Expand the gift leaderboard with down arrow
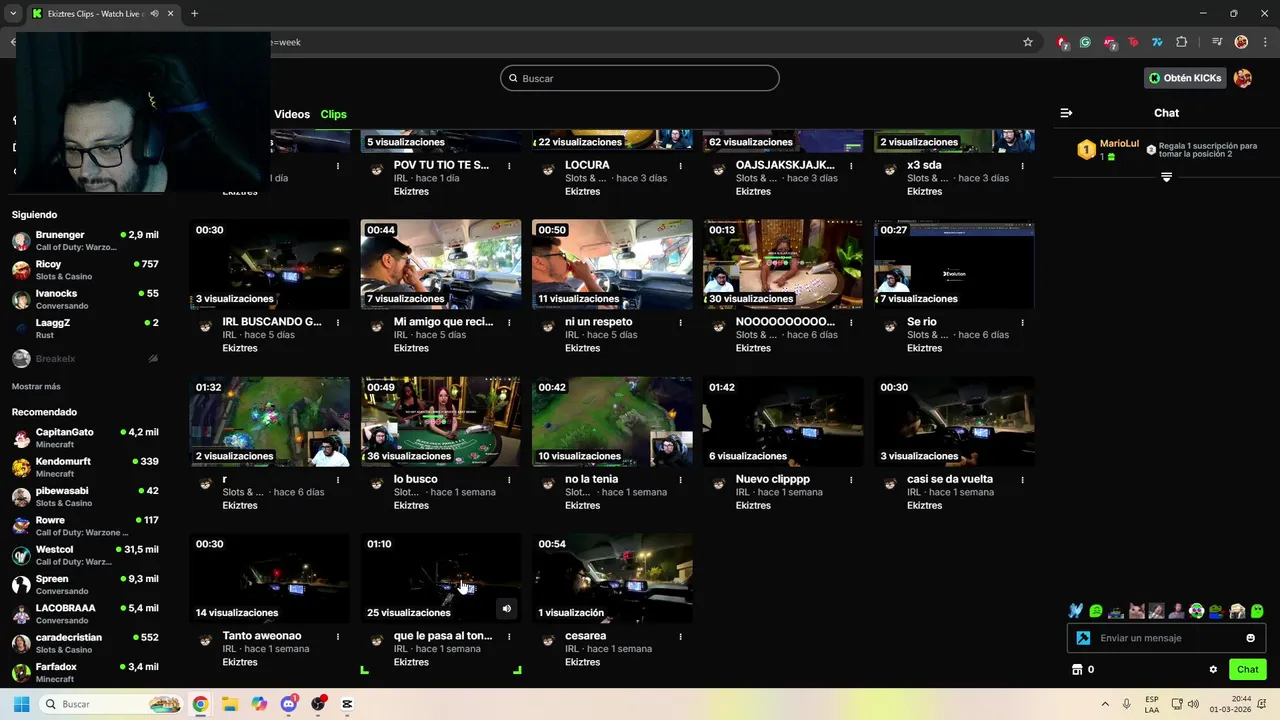 [1166, 177]
